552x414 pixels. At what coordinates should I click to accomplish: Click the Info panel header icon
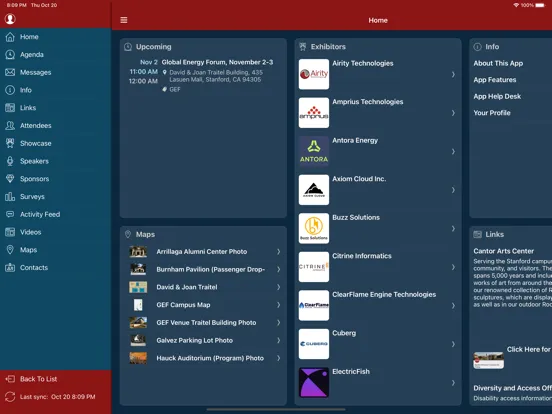tap(477, 47)
